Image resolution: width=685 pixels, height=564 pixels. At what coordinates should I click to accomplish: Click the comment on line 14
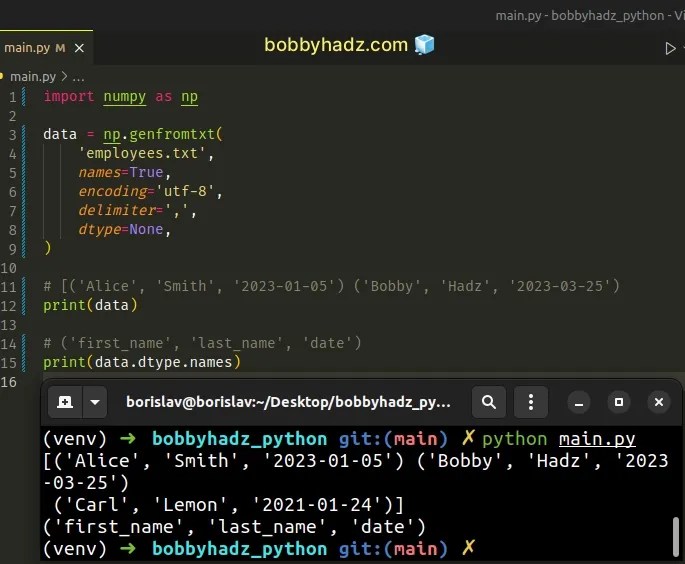tap(202, 343)
